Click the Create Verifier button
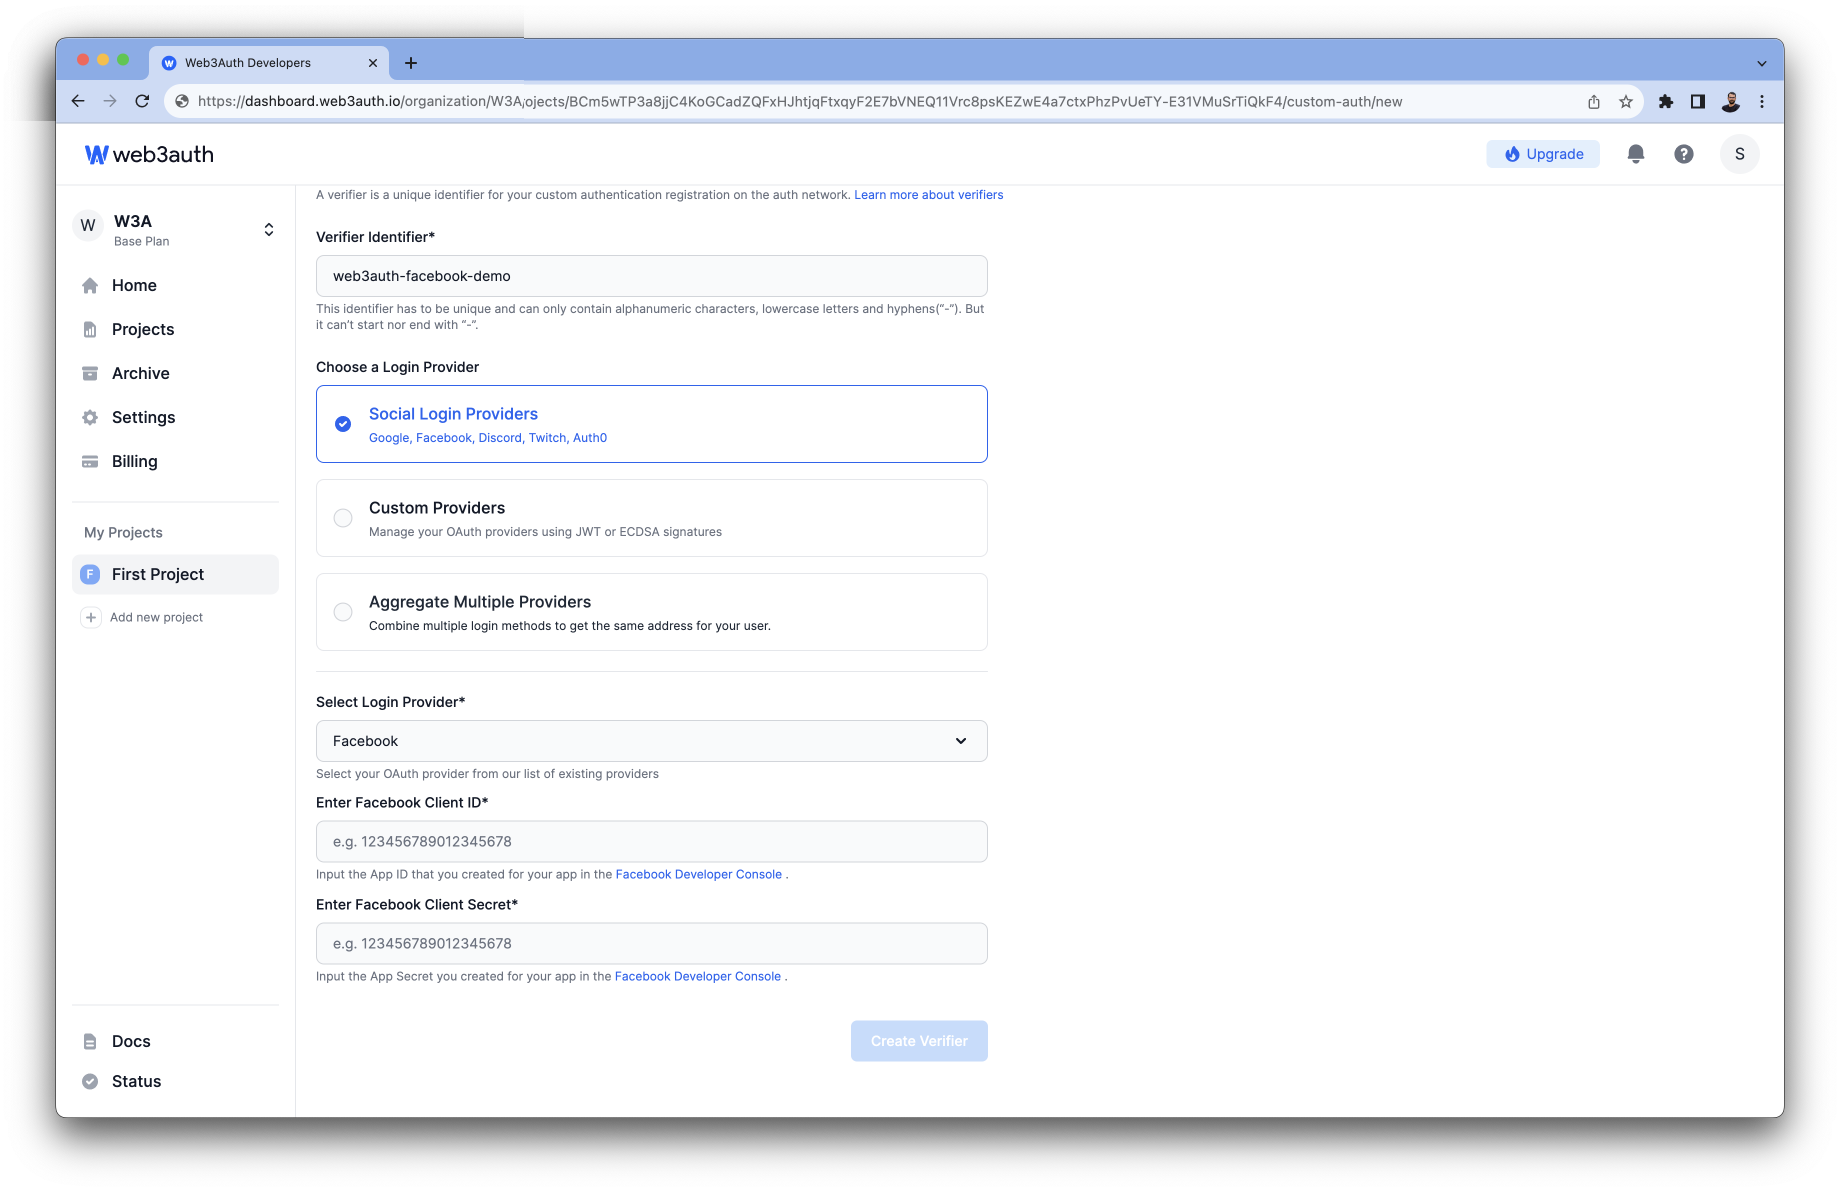 pyautogui.click(x=919, y=1041)
